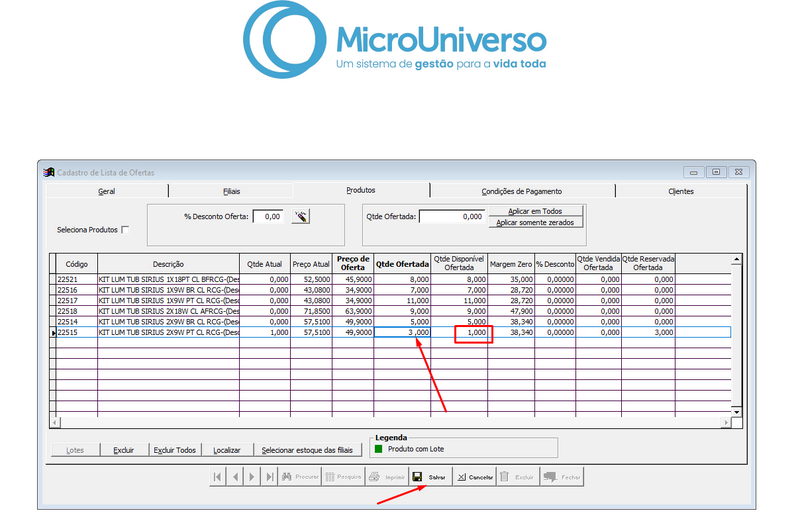Click the Qtde Reservada Ofertada column header

click(x=648, y=263)
